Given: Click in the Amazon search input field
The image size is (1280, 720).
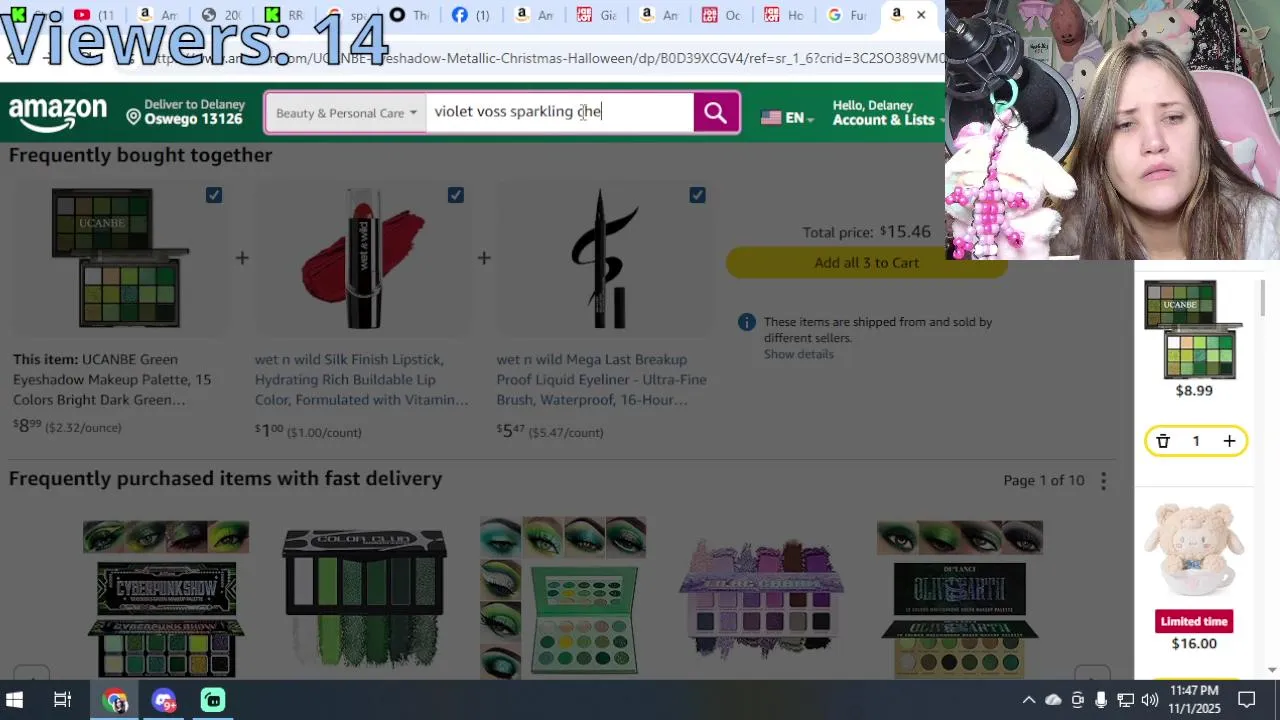Looking at the screenshot, I should point(559,112).
